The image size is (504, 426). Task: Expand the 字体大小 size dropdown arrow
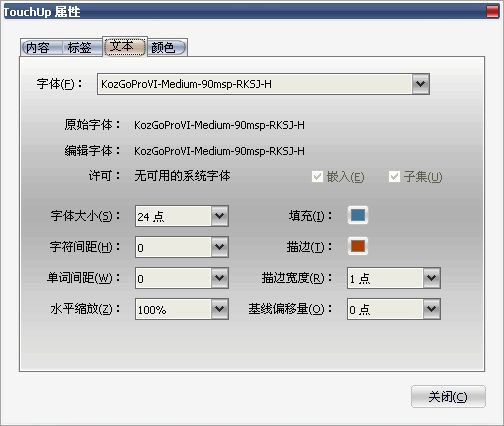220,216
